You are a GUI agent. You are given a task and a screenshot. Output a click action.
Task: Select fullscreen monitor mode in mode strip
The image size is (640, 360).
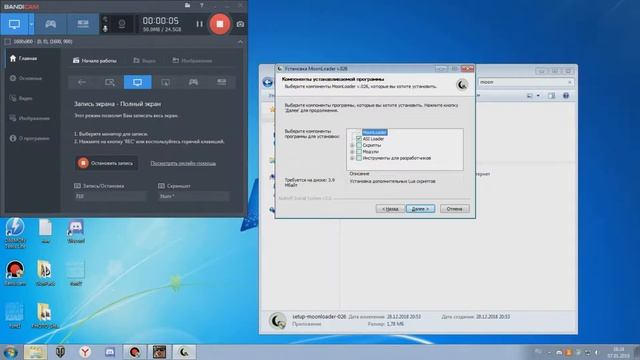[138, 82]
